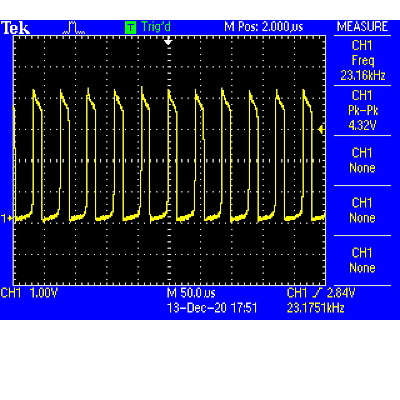Viewport: 400px width, 400px height.
Task: Click the 2.84V trigger level readout
Action: click(341, 293)
